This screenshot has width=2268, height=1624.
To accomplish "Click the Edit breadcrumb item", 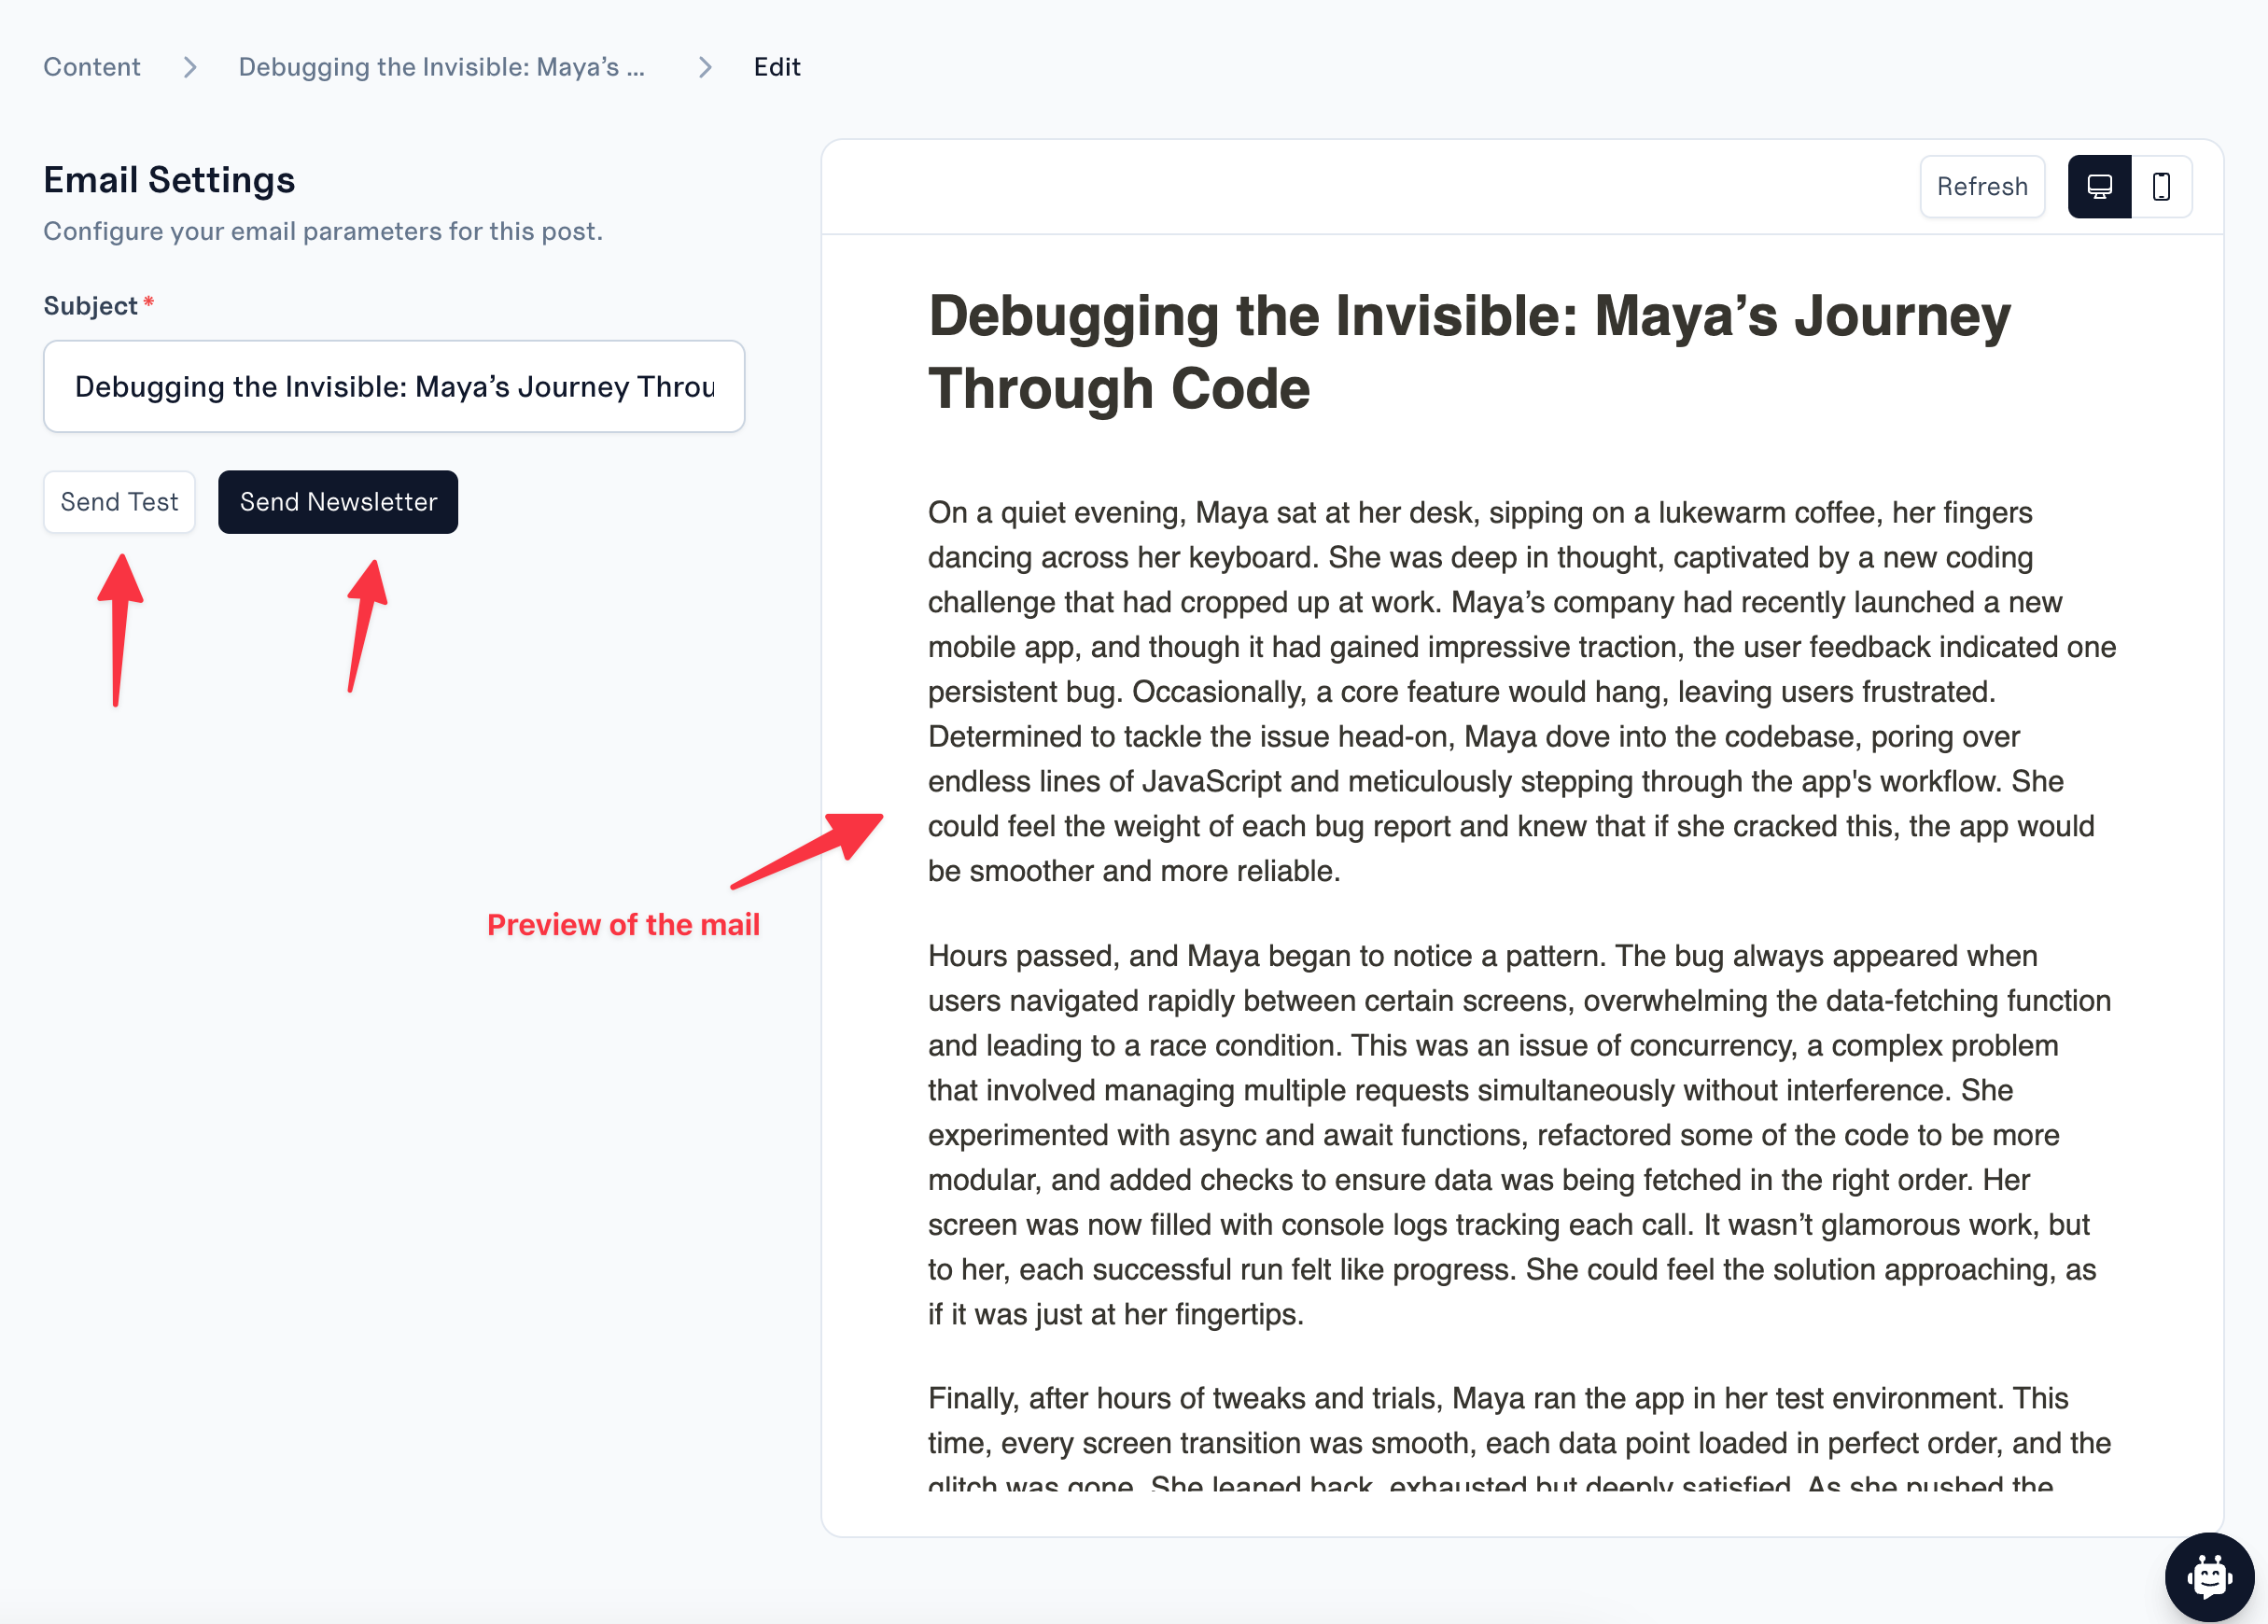I will (777, 67).
